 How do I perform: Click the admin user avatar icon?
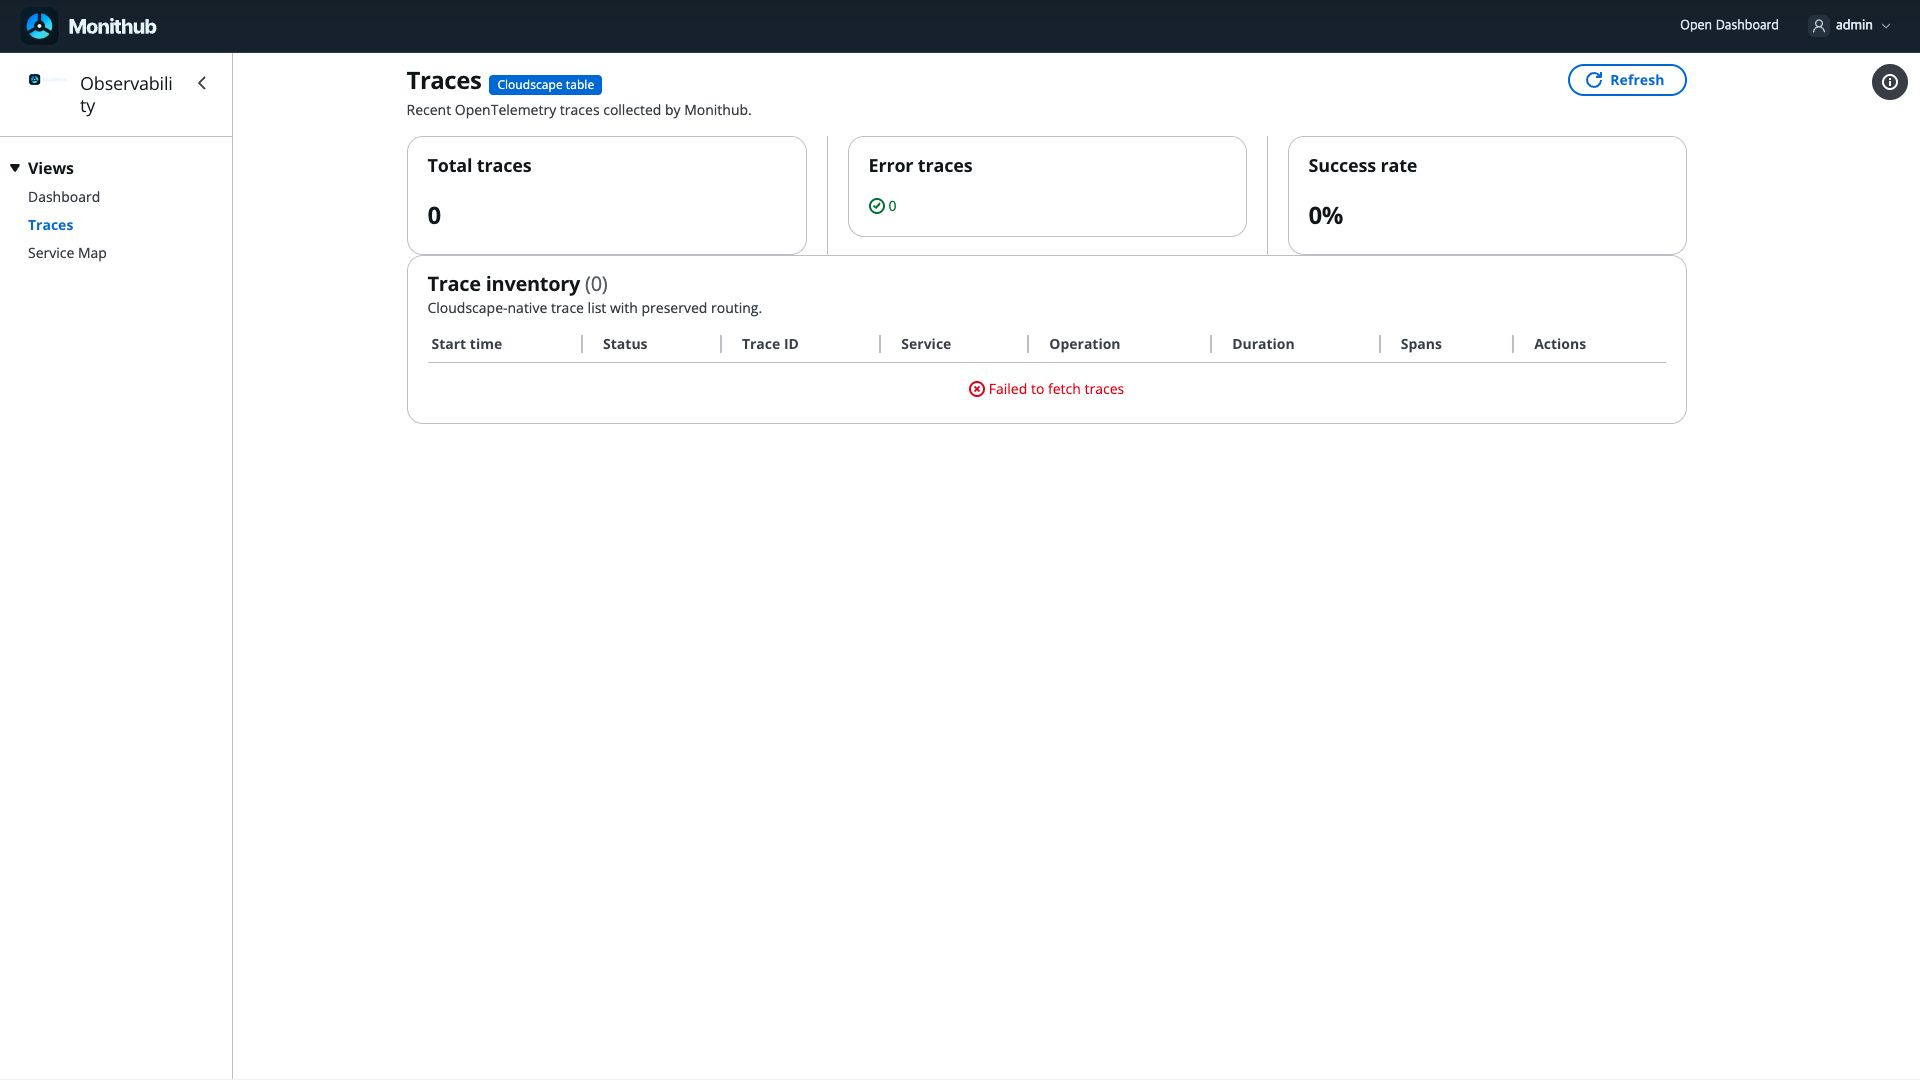[1819, 26]
